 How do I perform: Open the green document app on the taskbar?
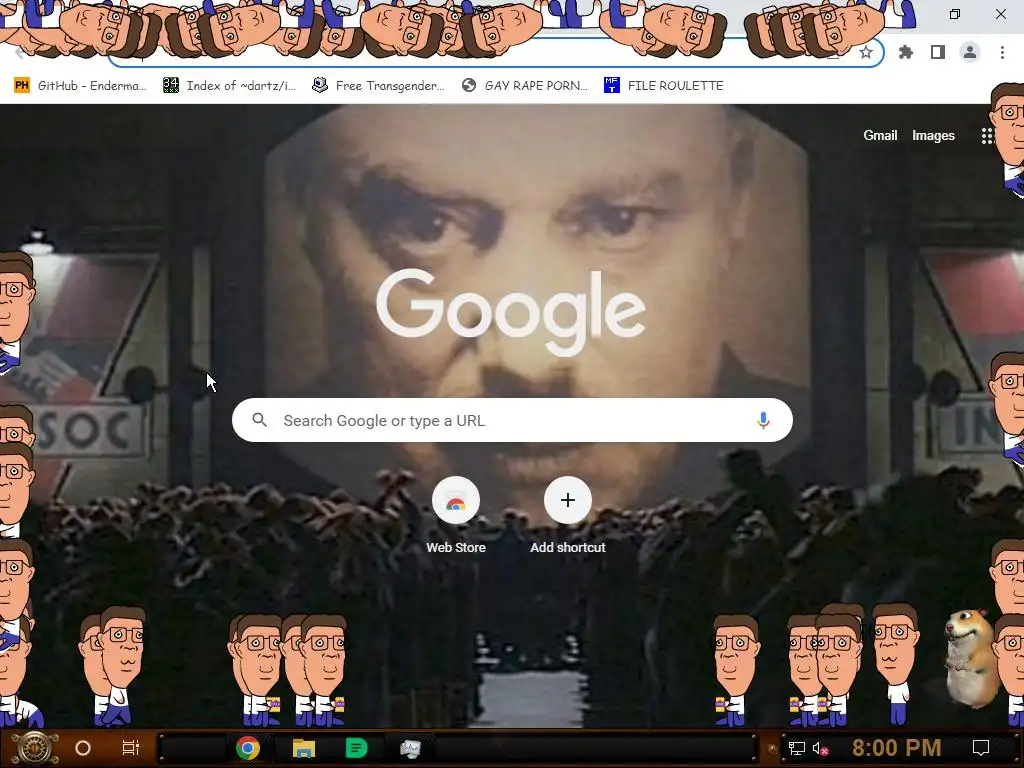tap(357, 748)
